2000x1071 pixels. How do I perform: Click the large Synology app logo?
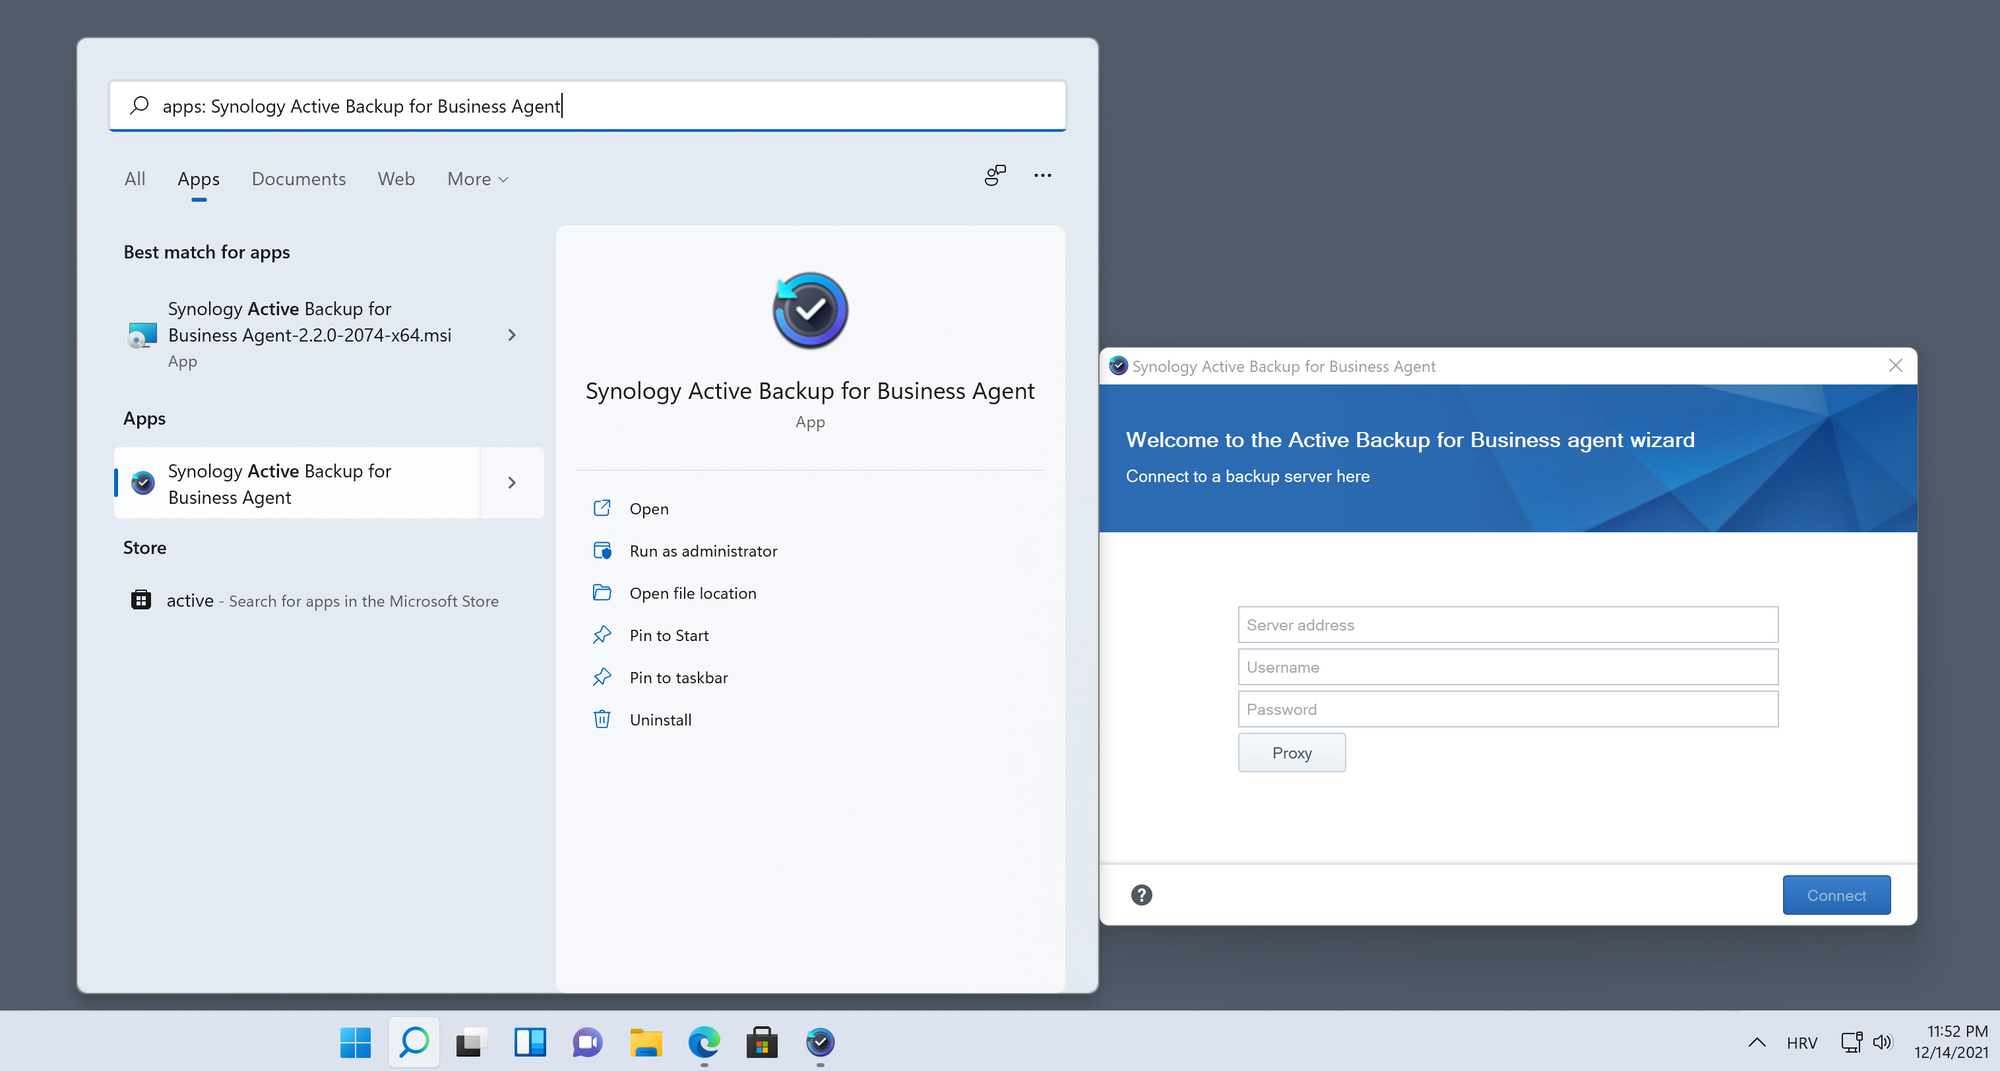coord(810,311)
